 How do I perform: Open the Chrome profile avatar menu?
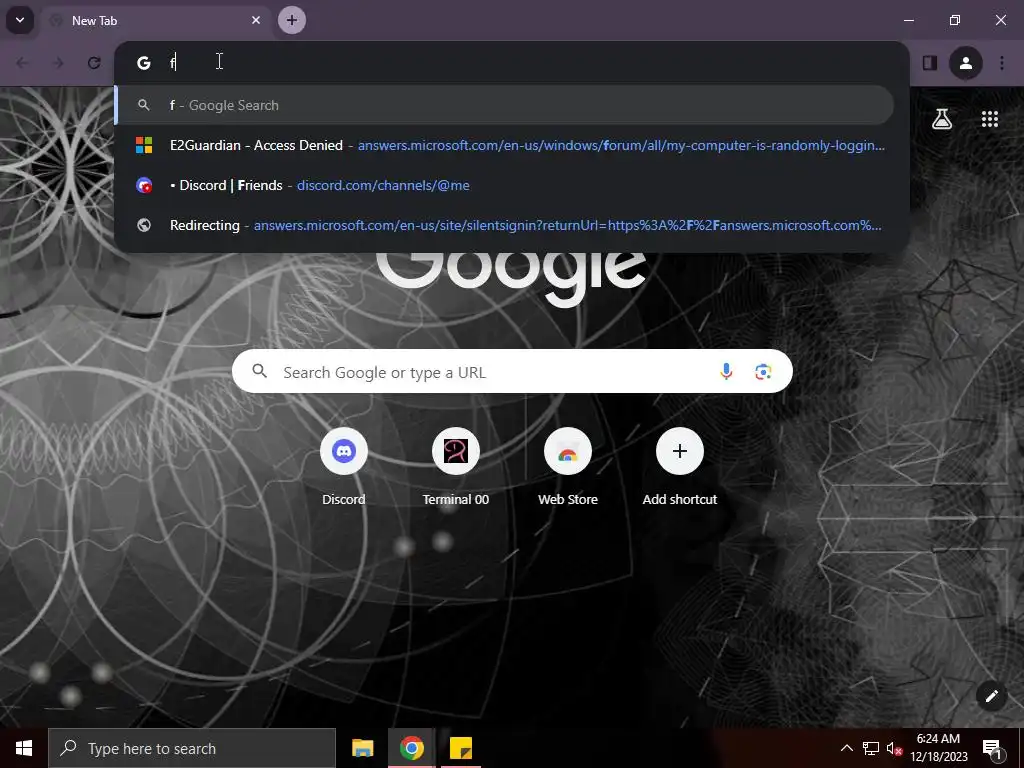pyautogui.click(x=966, y=63)
